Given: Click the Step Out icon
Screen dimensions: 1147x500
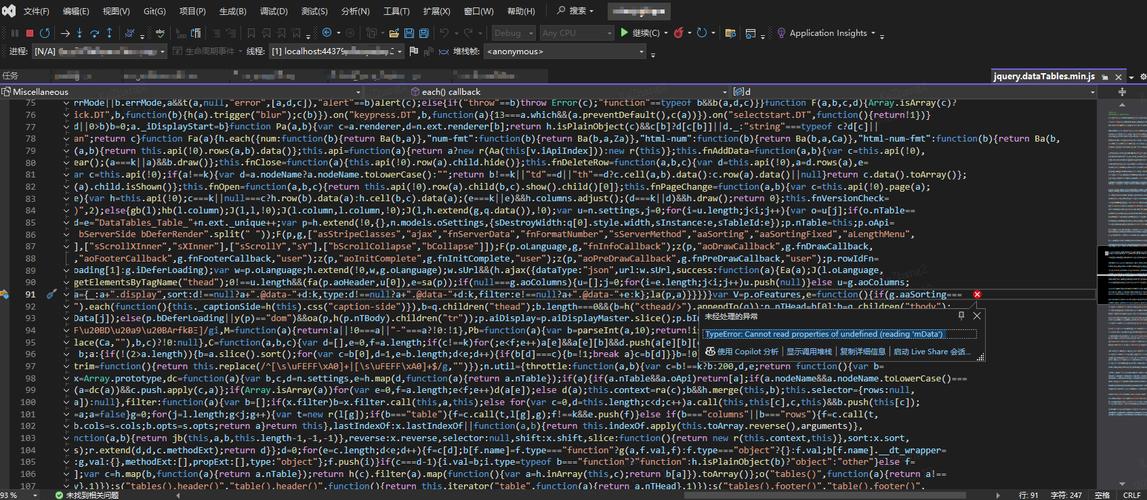Looking at the screenshot, I should pyautogui.click(x=109, y=33).
